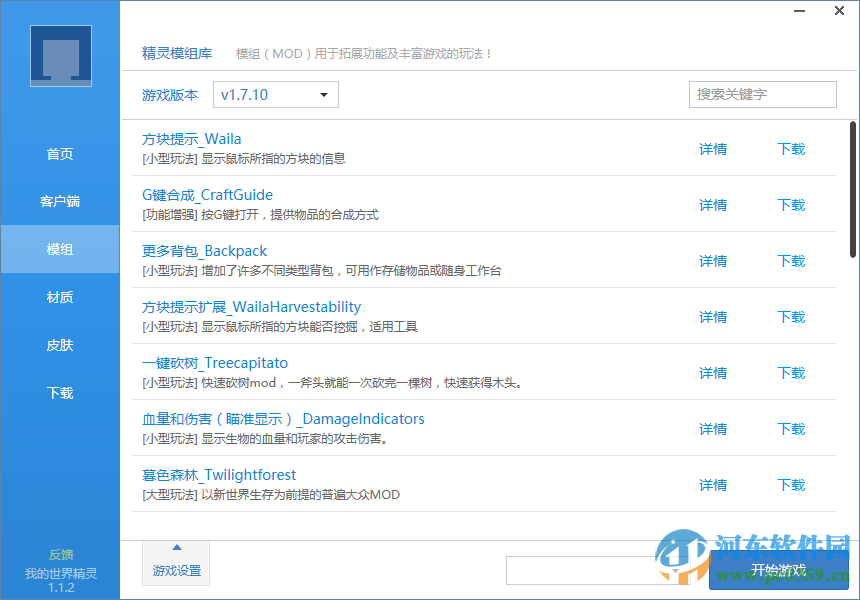This screenshot has width=860, height=600.
Task: Download the 血量和伤害_DamageIndicators mod
Action: 791,429
